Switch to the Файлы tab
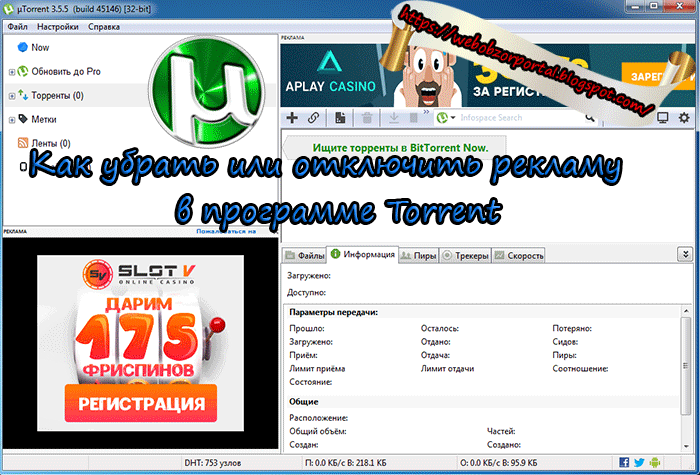This screenshot has width=700, height=475. pyautogui.click(x=305, y=255)
